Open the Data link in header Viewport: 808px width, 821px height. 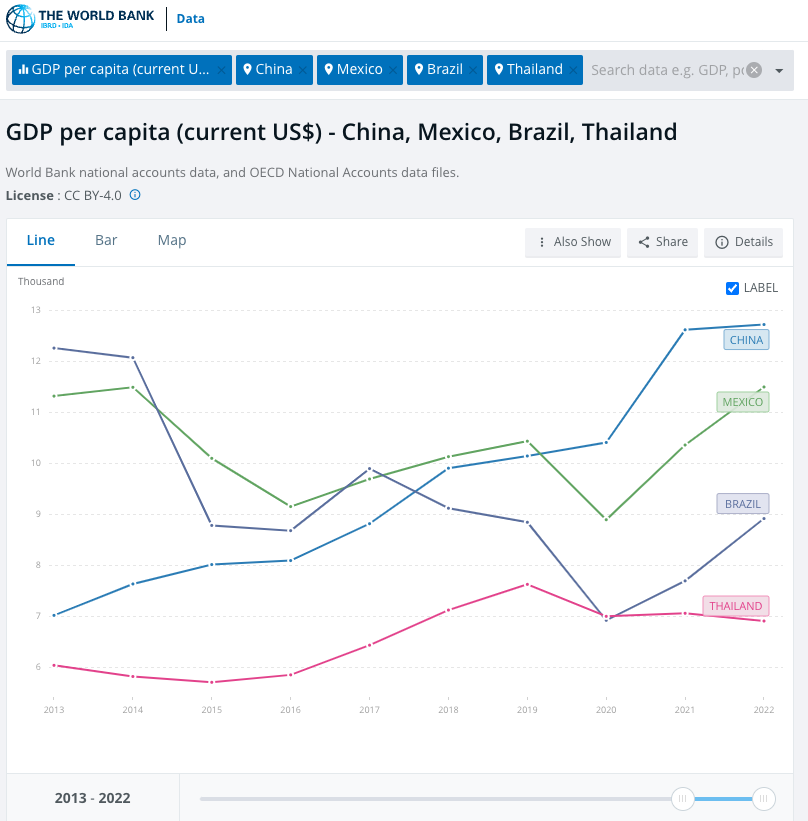tap(191, 19)
